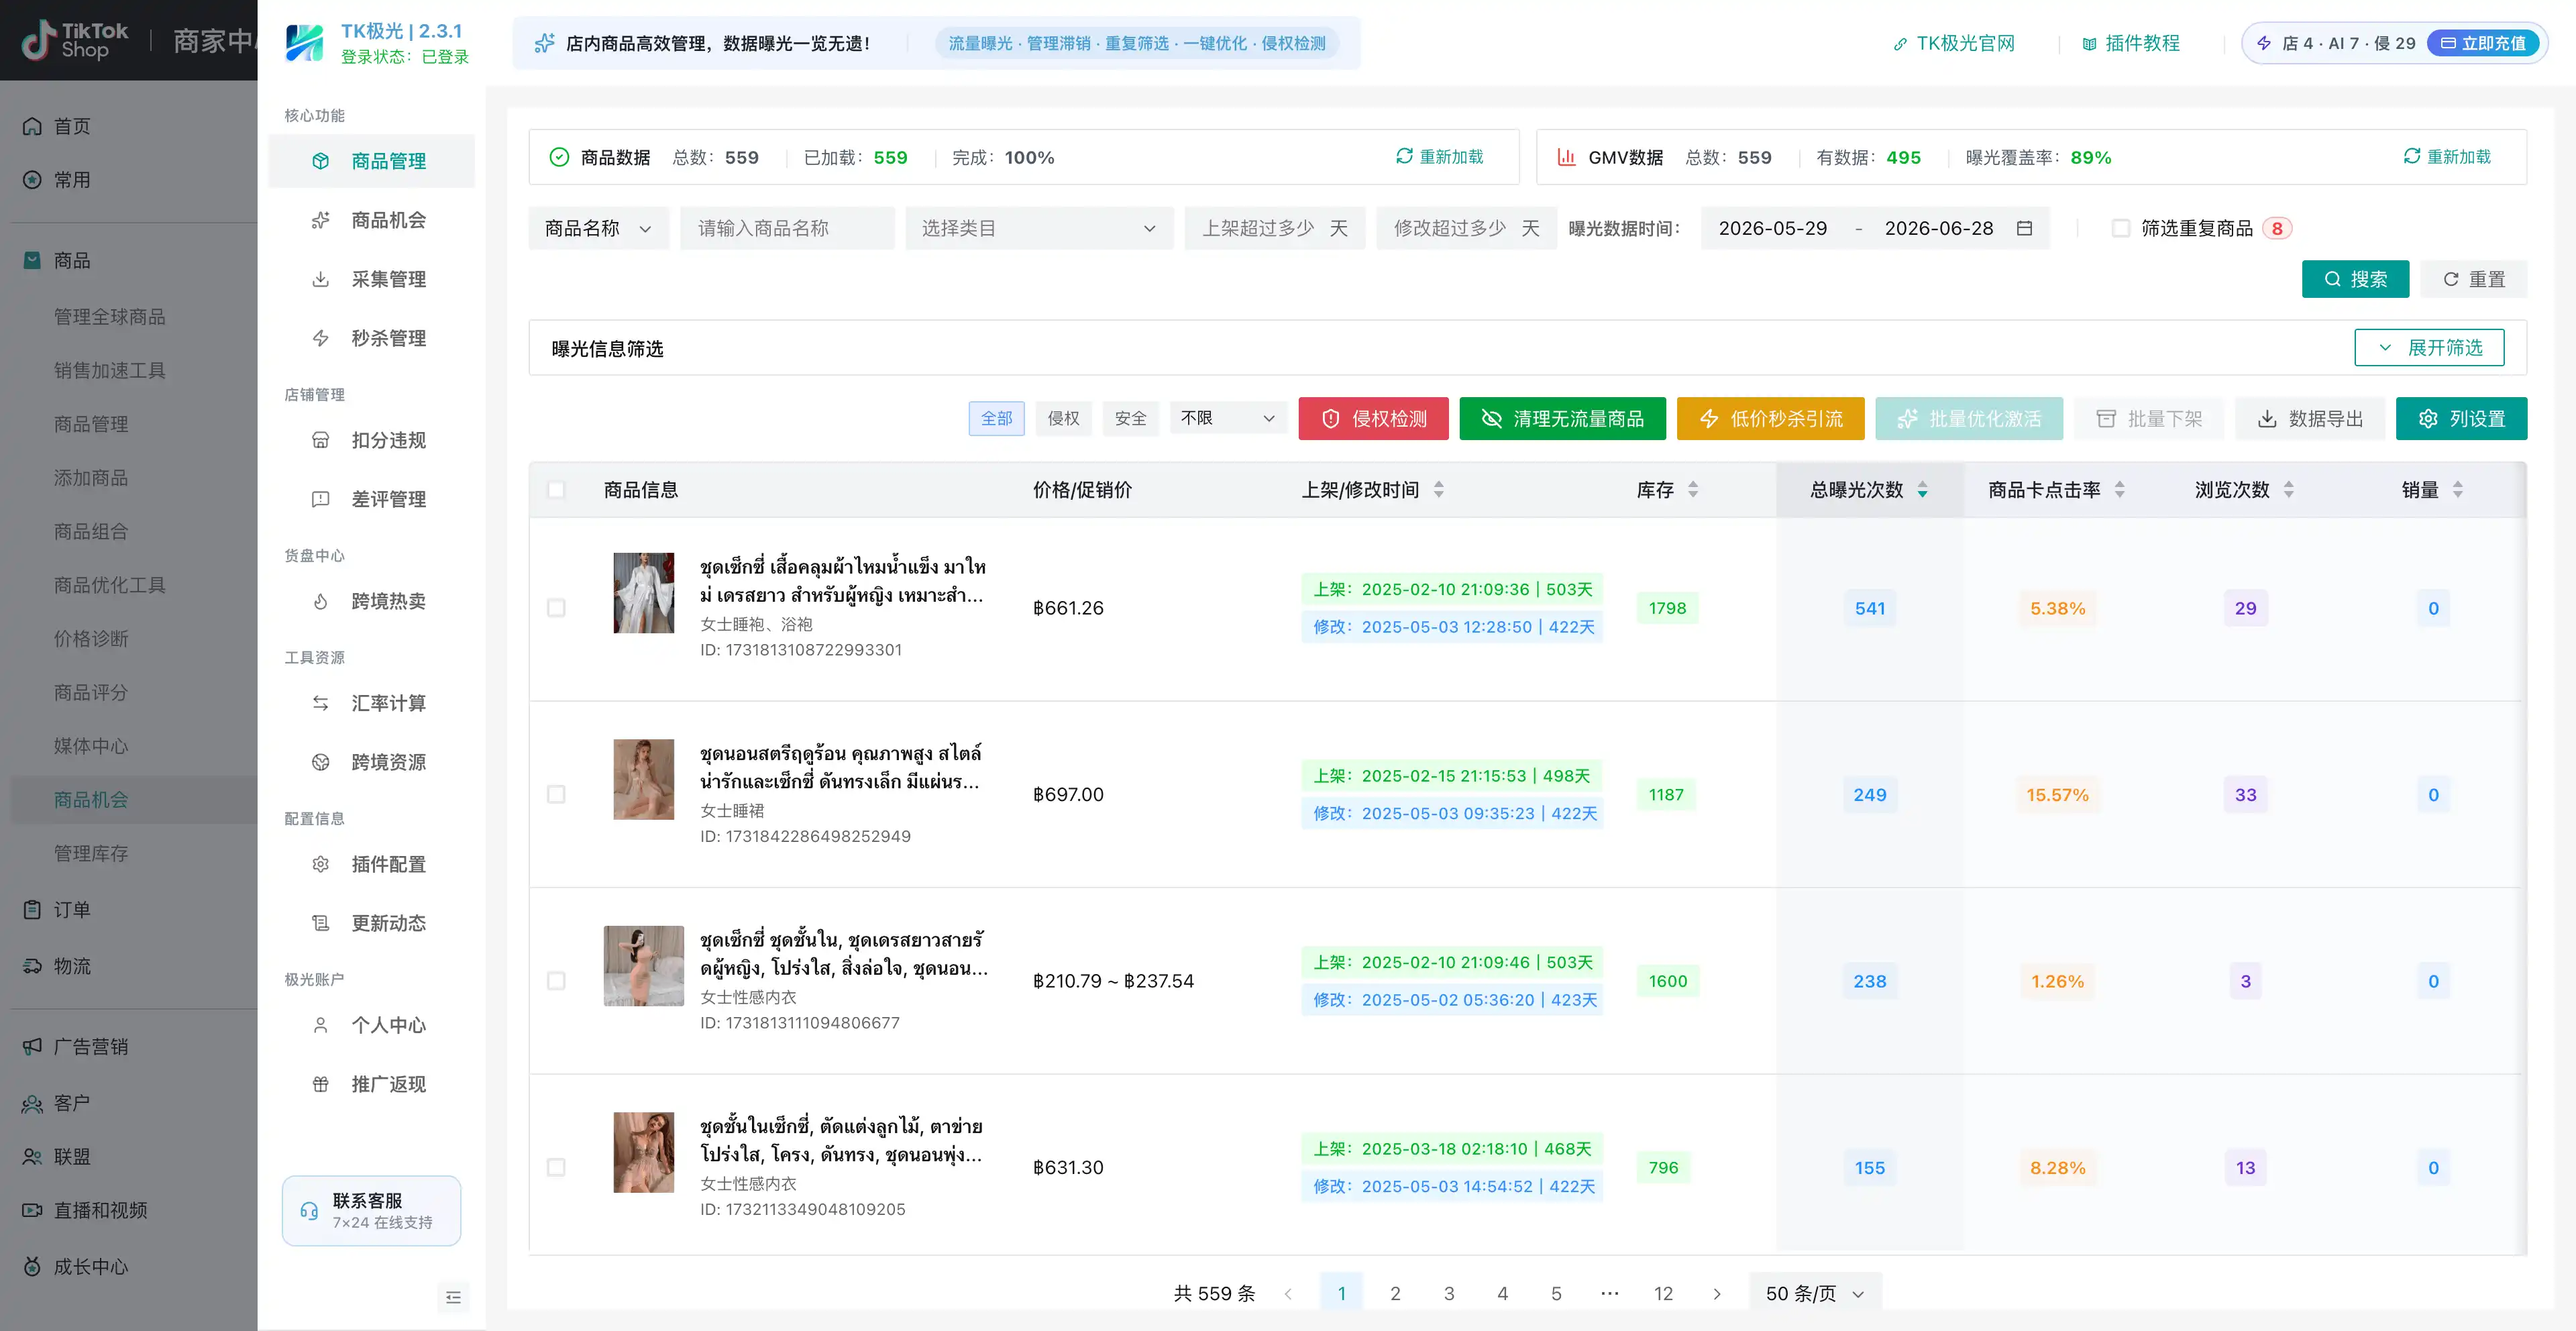
Task: Go to page 2 in pagination
Action: pos(1395,1293)
